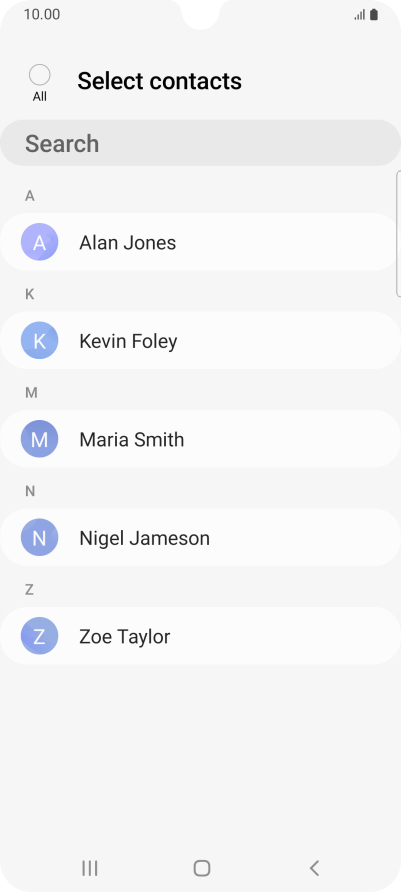Tap Kevin Foley avatar icon
This screenshot has width=401, height=892.
point(39,340)
